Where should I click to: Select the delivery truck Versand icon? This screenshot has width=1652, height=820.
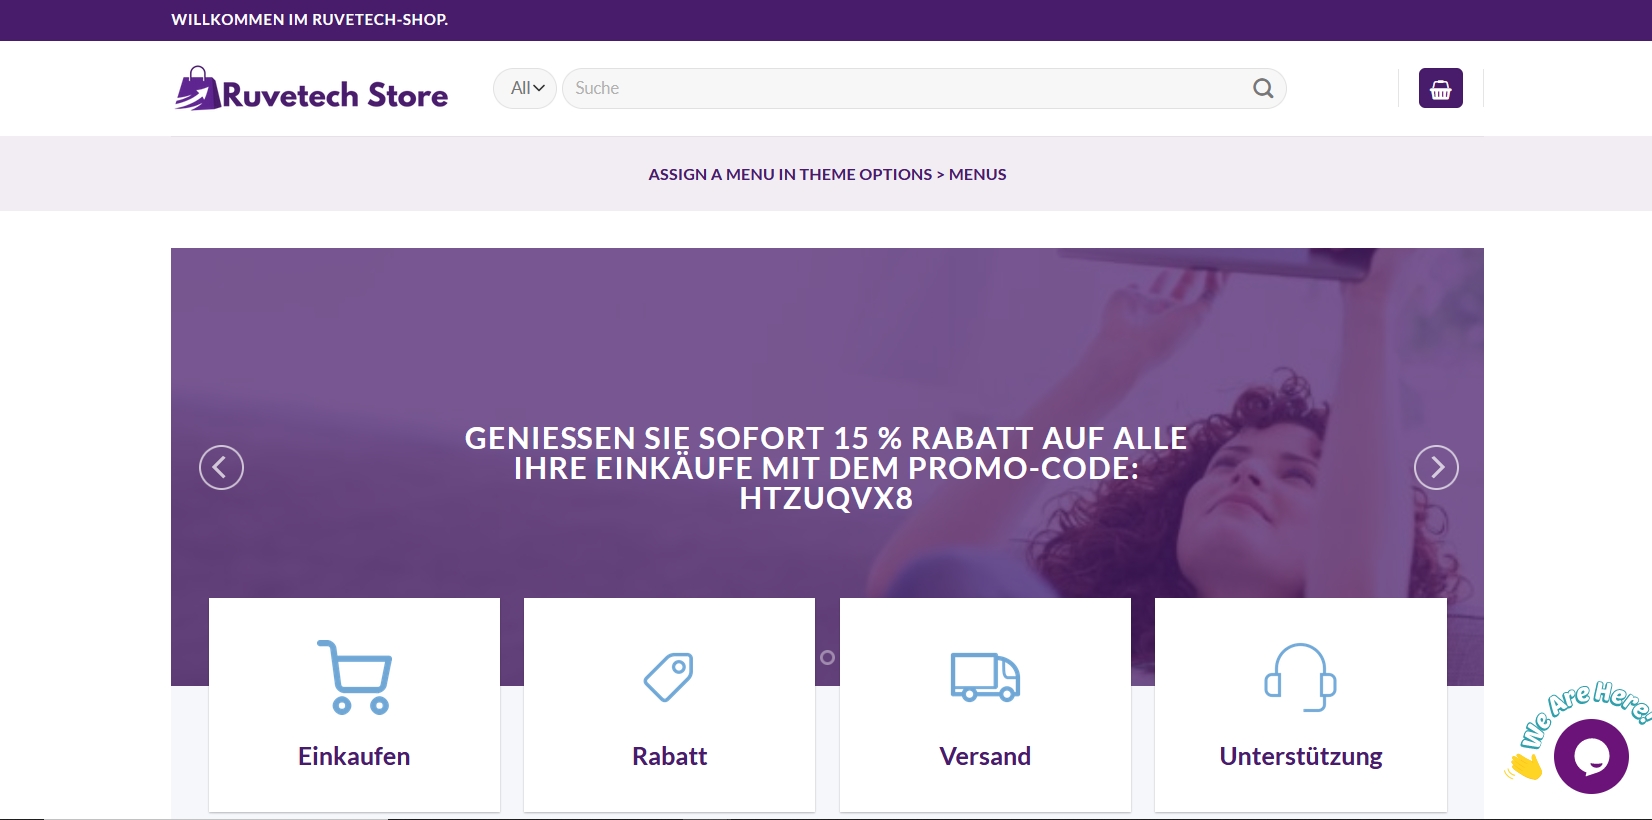tap(985, 677)
